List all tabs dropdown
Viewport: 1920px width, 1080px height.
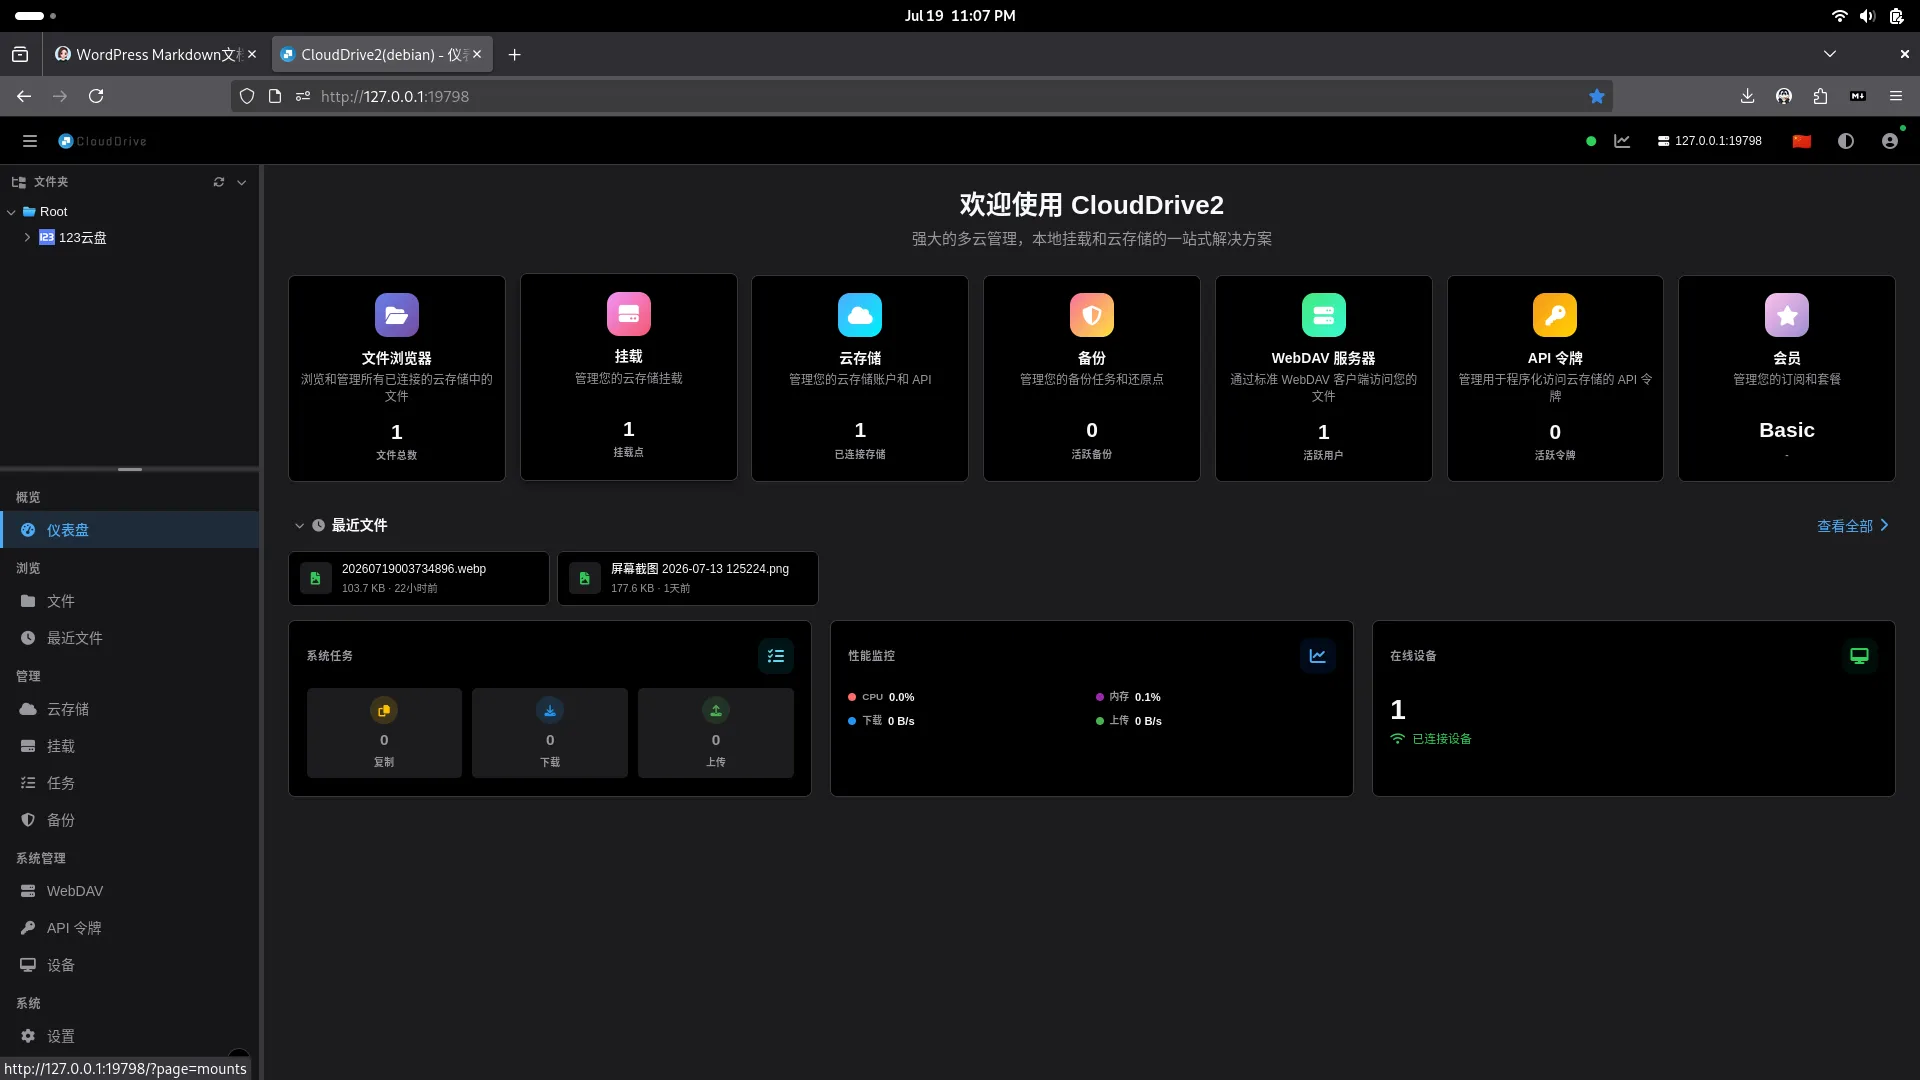[x=1830, y=55]
